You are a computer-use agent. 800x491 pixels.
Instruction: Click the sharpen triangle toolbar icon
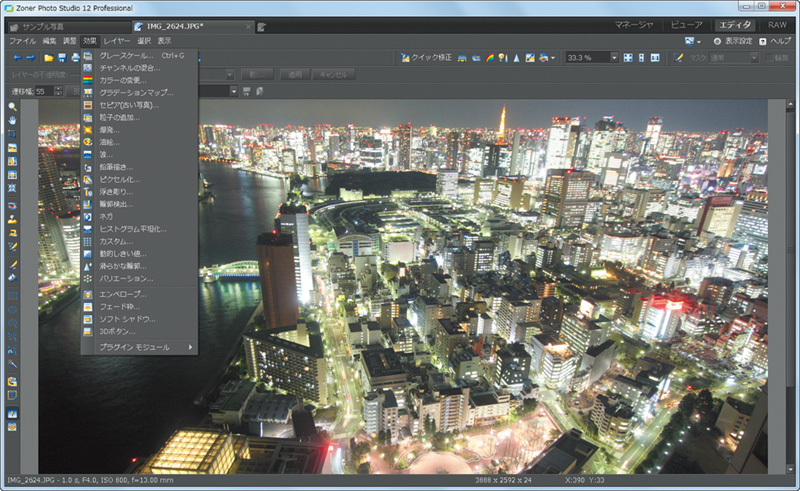pyautogui.click(x=516, y=58)
